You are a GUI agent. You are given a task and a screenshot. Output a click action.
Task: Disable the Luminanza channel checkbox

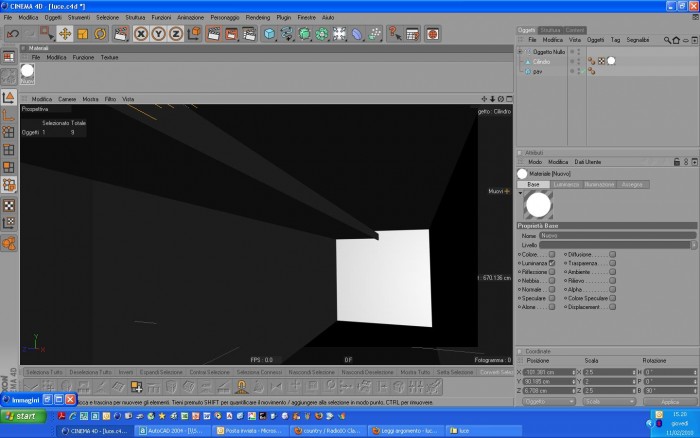coord(552,263)
